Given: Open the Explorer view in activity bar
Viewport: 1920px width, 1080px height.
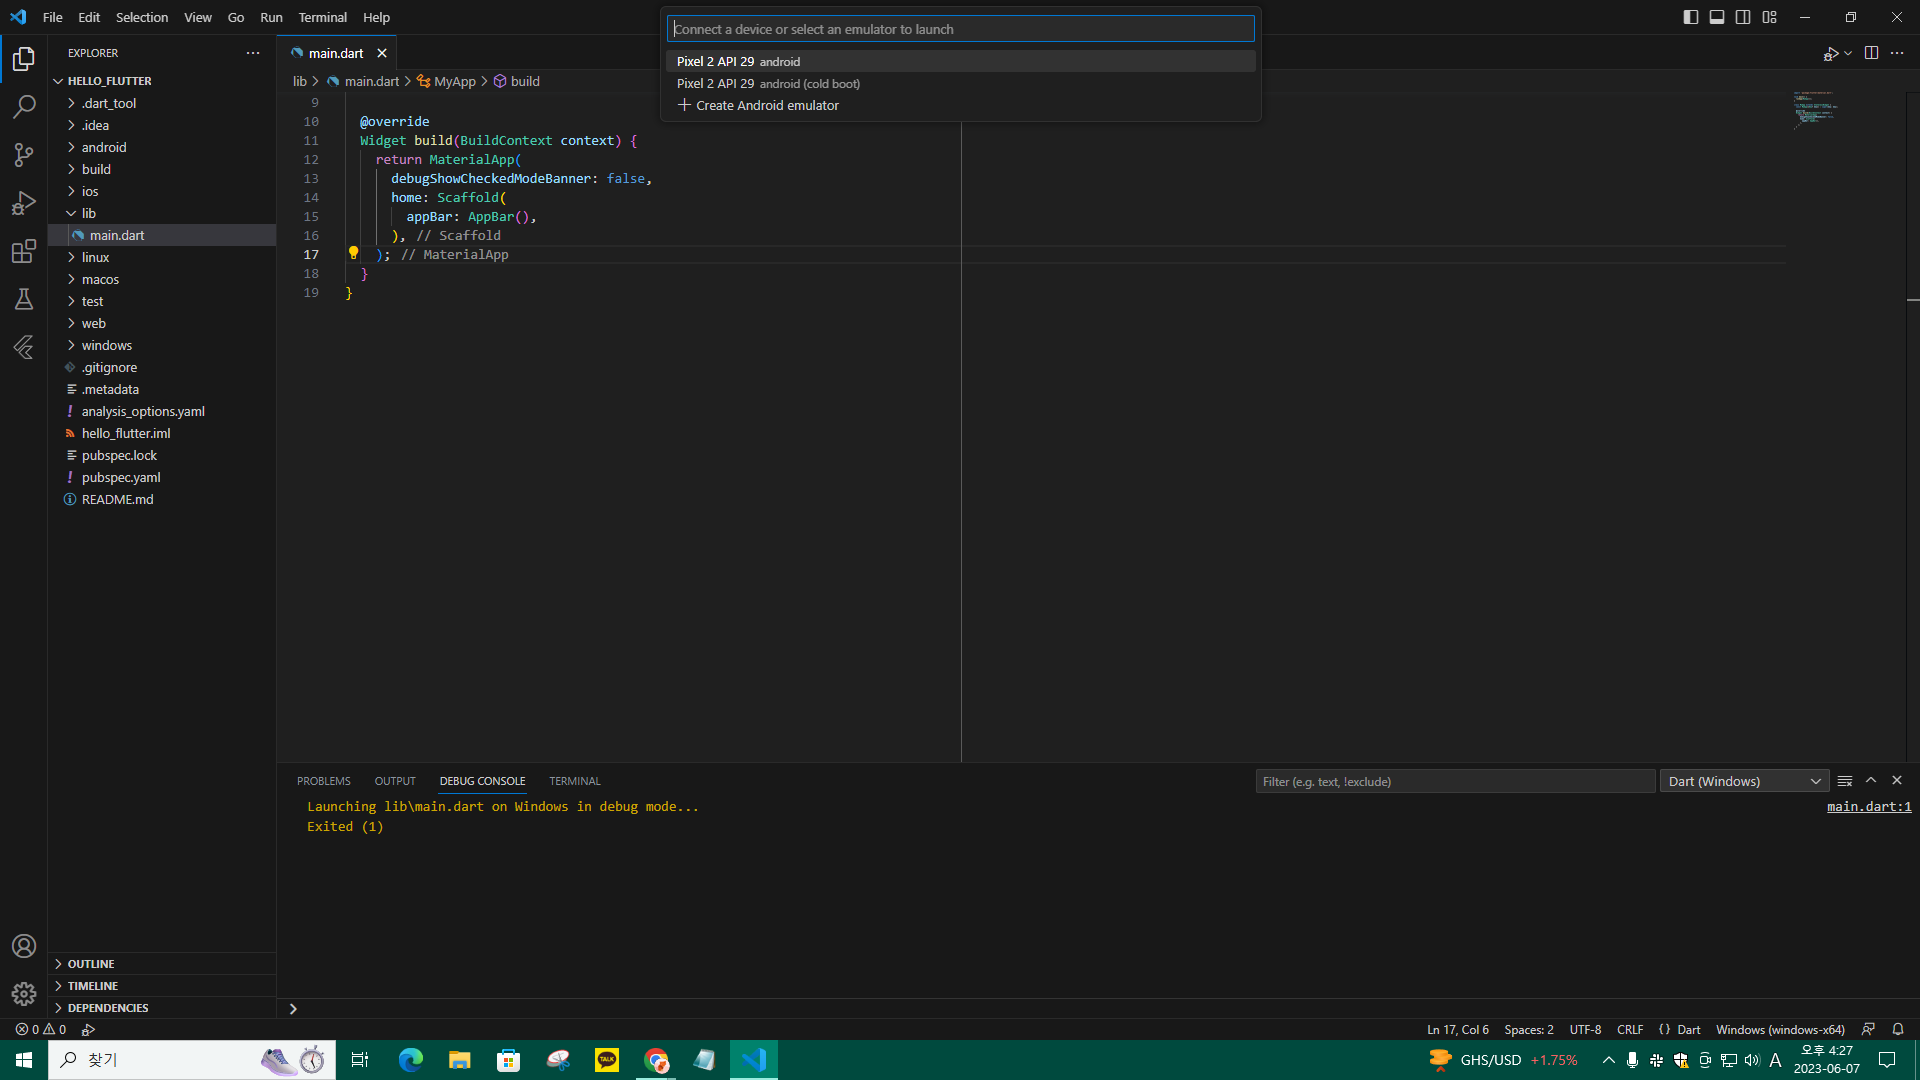Looking at the screenshot, I should (24, 59).
